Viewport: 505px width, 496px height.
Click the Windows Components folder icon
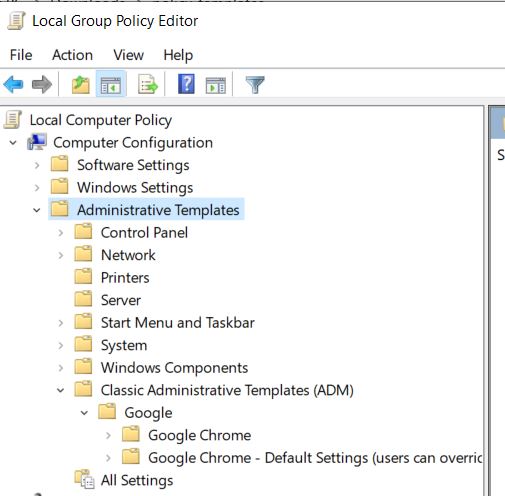pyautogui.click(x=83, y=367)
